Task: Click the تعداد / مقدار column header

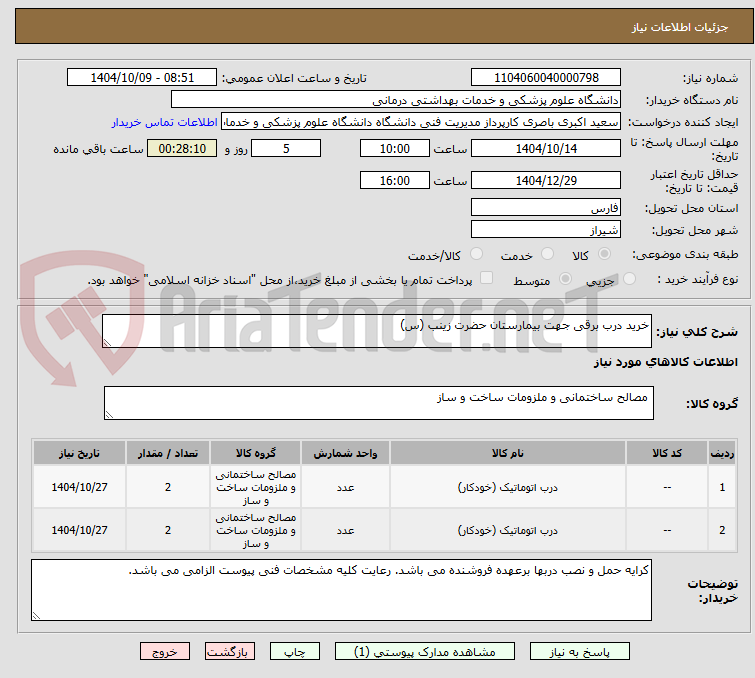Action: [x=168, y=453]
